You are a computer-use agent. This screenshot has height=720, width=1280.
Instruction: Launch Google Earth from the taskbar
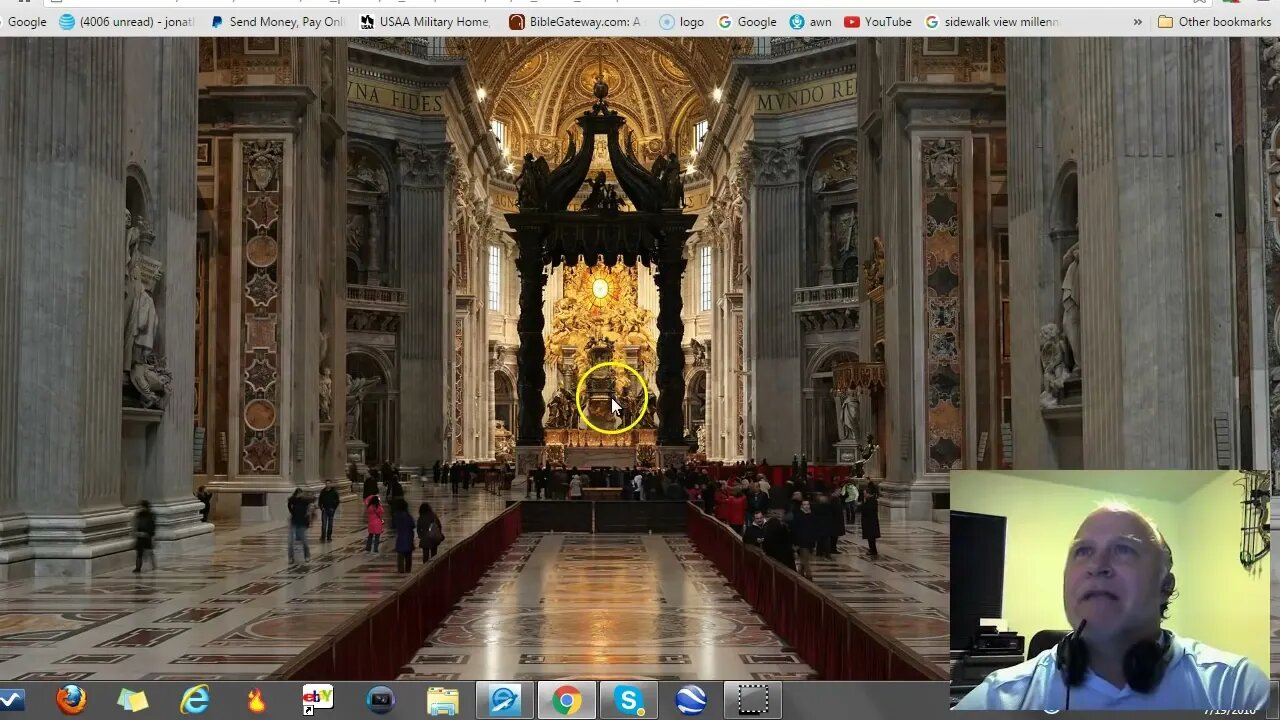point(690,700)
